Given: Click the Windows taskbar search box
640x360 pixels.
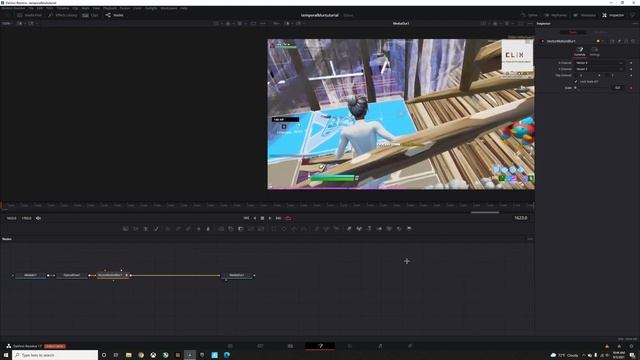Looking at the screenshot, I should click(55, 355).
